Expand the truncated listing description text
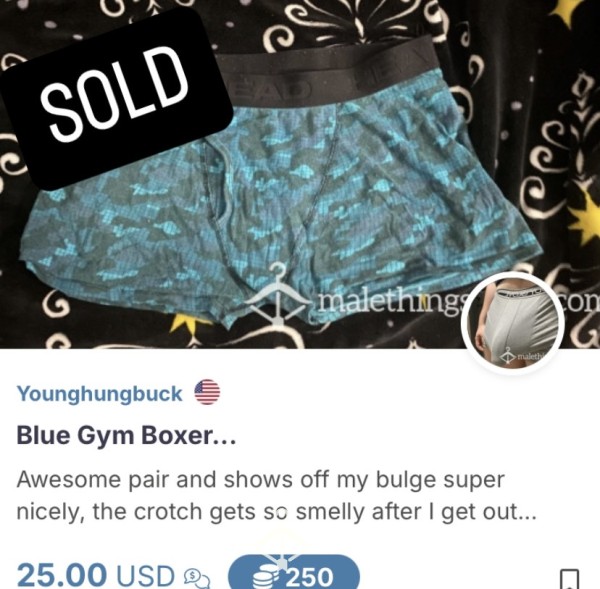 (x=276, y=496)
